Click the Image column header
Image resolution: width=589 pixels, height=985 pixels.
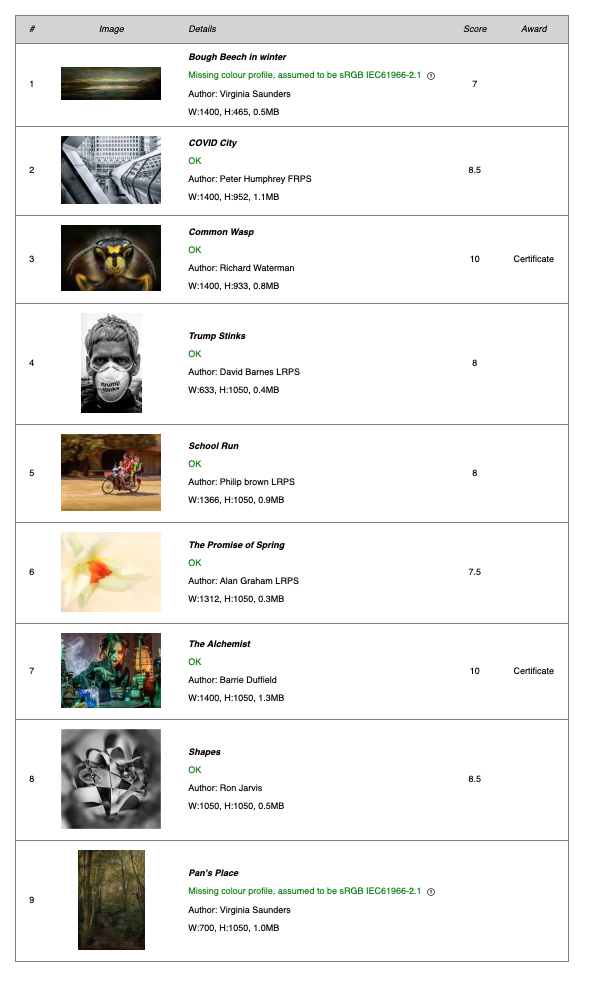(111, 29)
